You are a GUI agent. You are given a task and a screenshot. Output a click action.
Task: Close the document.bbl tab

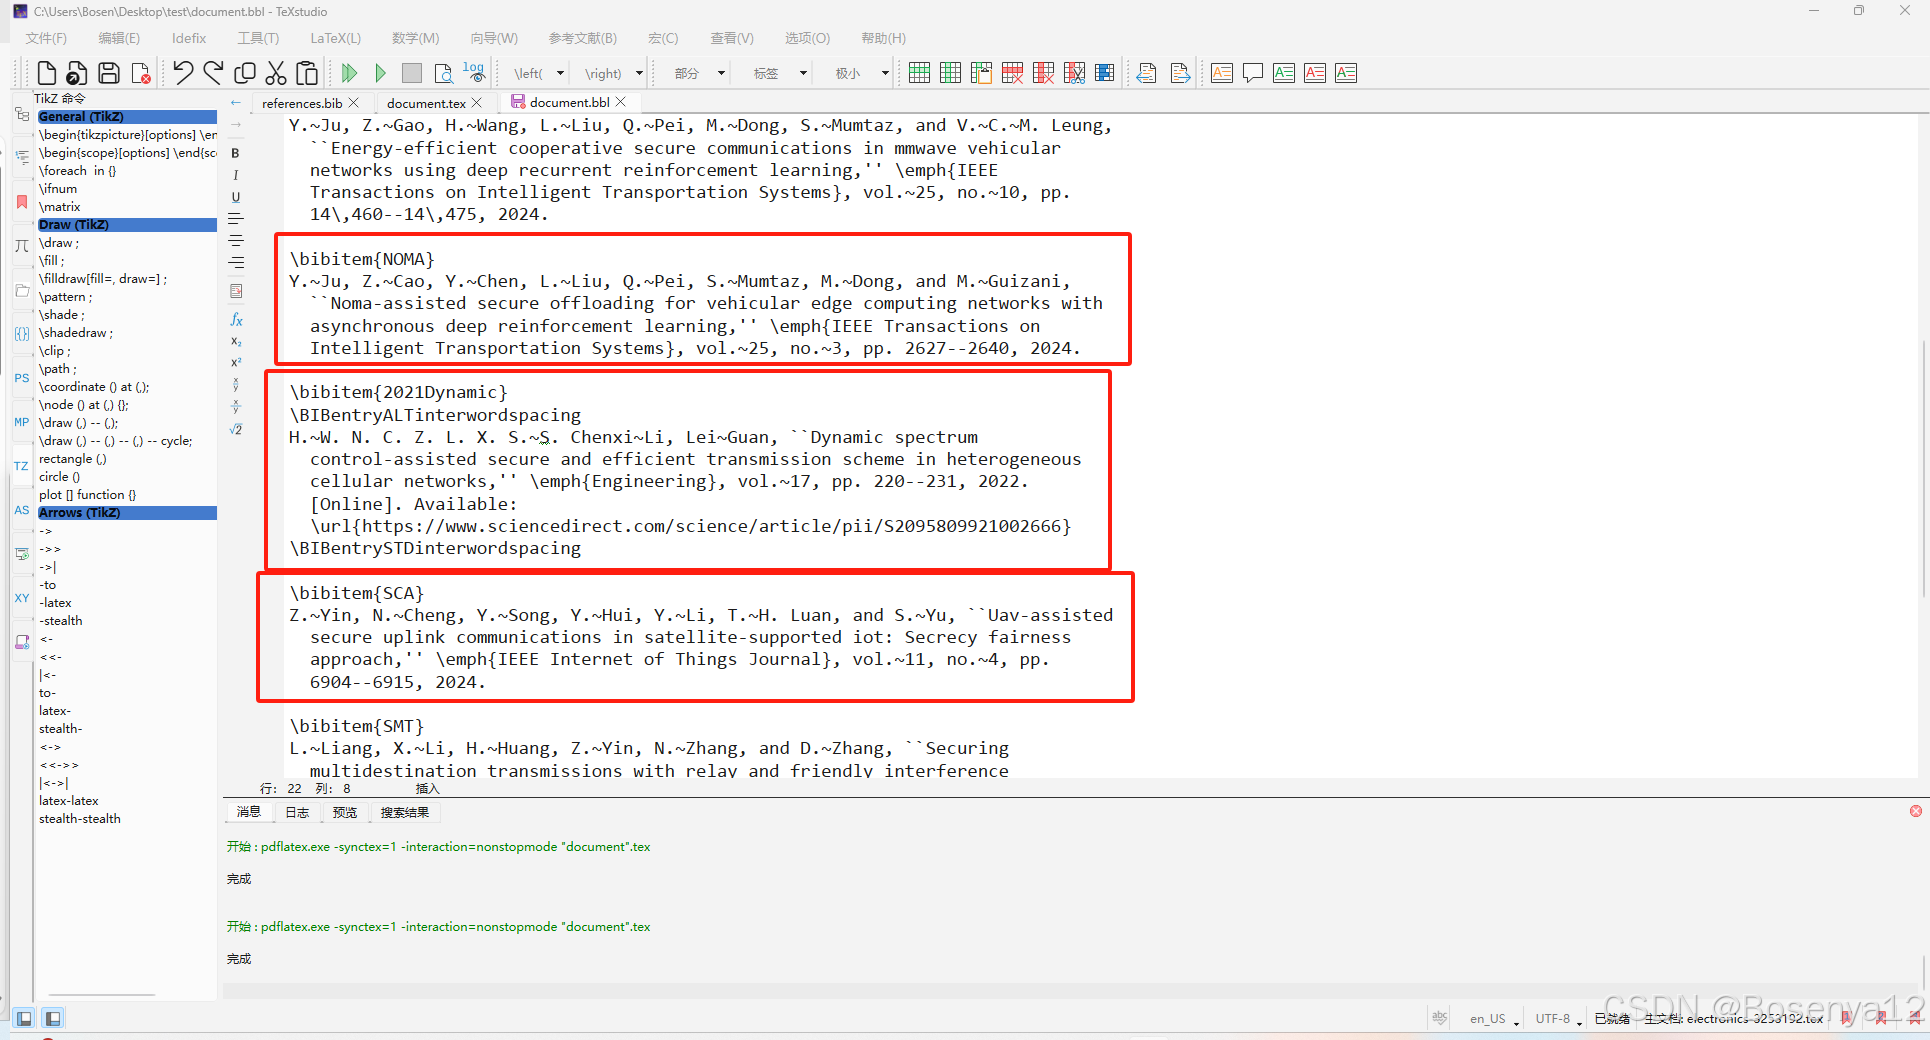(621, 101)
